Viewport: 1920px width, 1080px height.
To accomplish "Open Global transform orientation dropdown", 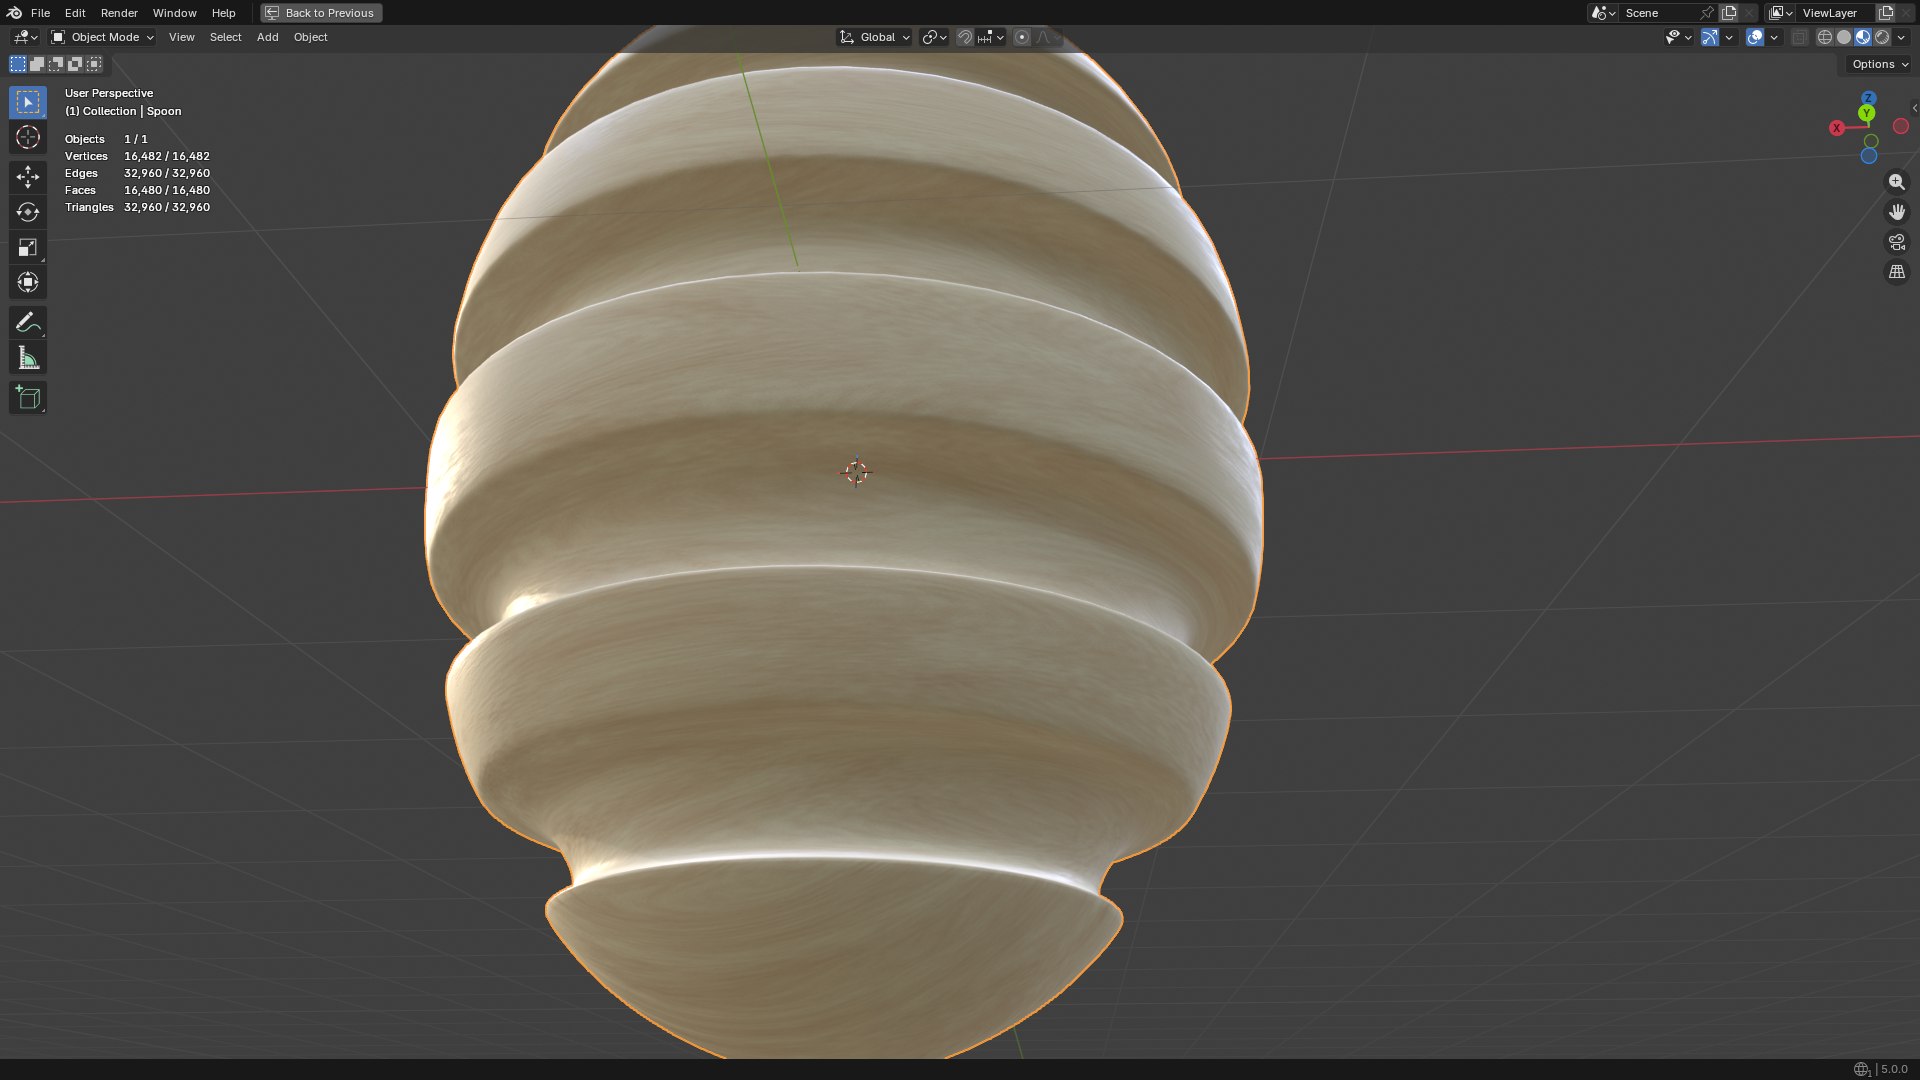I will point(875,37).
